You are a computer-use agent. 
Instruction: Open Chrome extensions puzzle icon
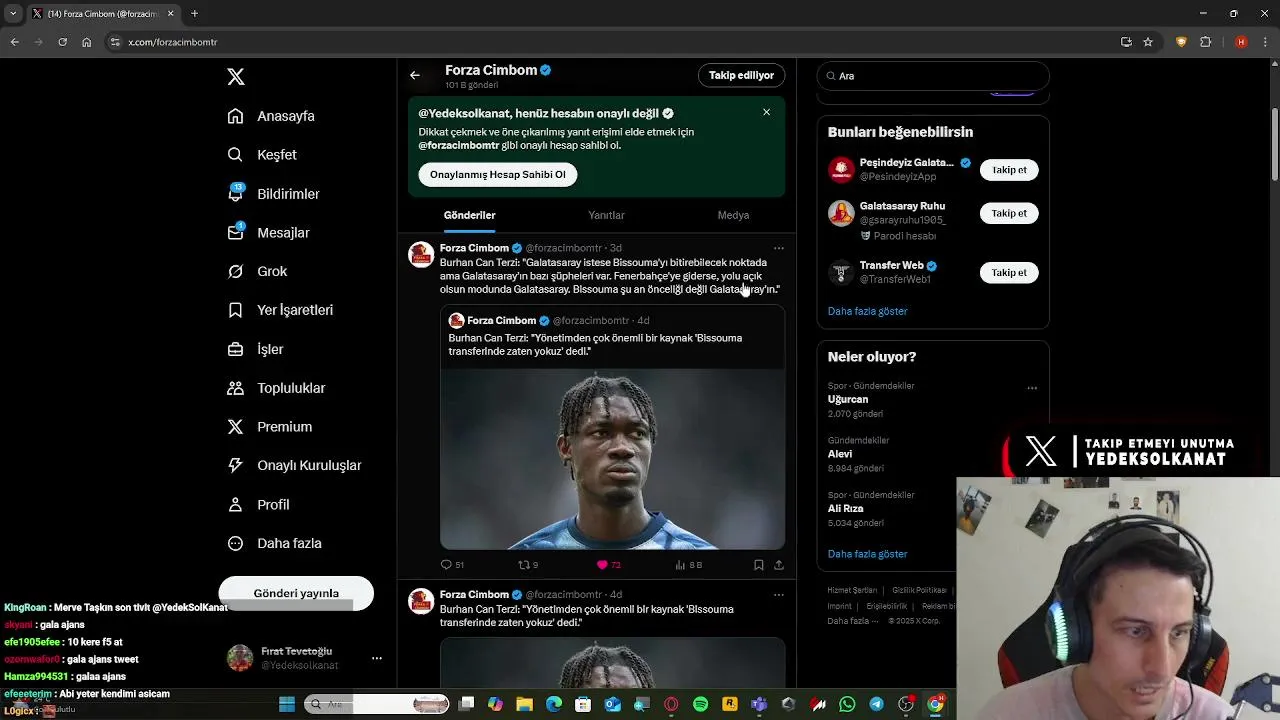pyautogui.click(x=1205, y=42)
